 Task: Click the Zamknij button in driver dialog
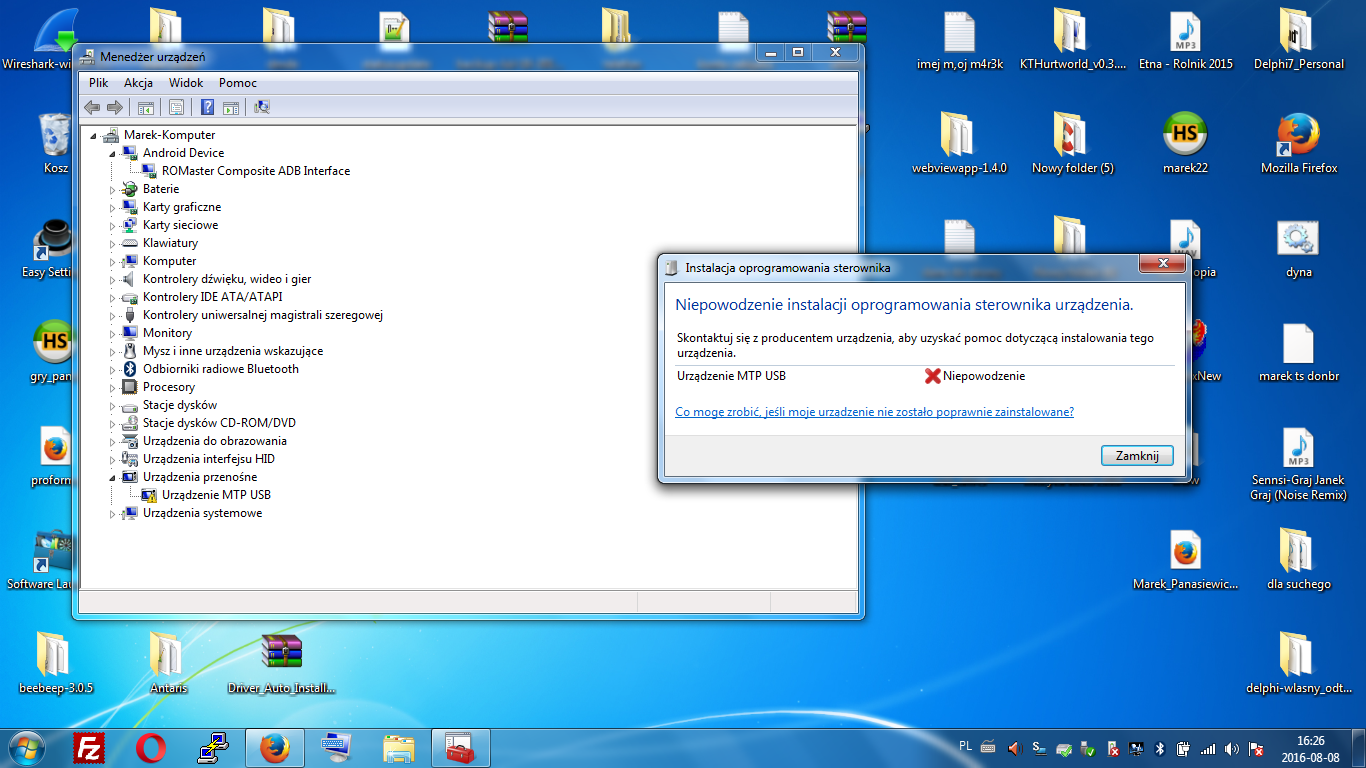1136,455
